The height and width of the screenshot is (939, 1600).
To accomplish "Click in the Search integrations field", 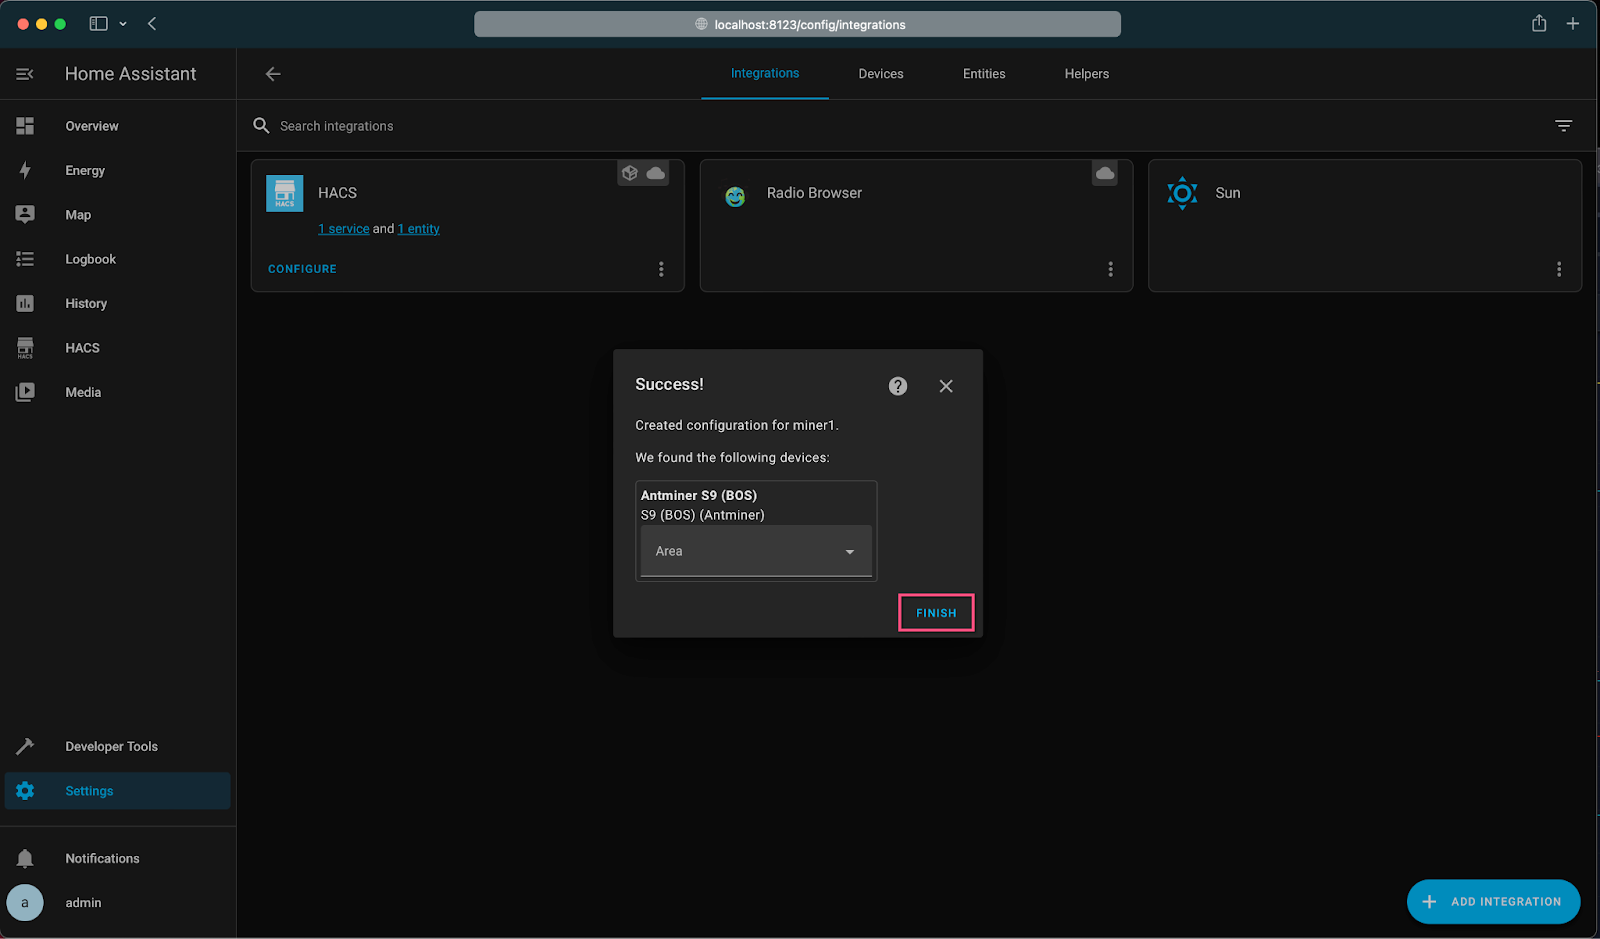I will [x=900, y=126].
